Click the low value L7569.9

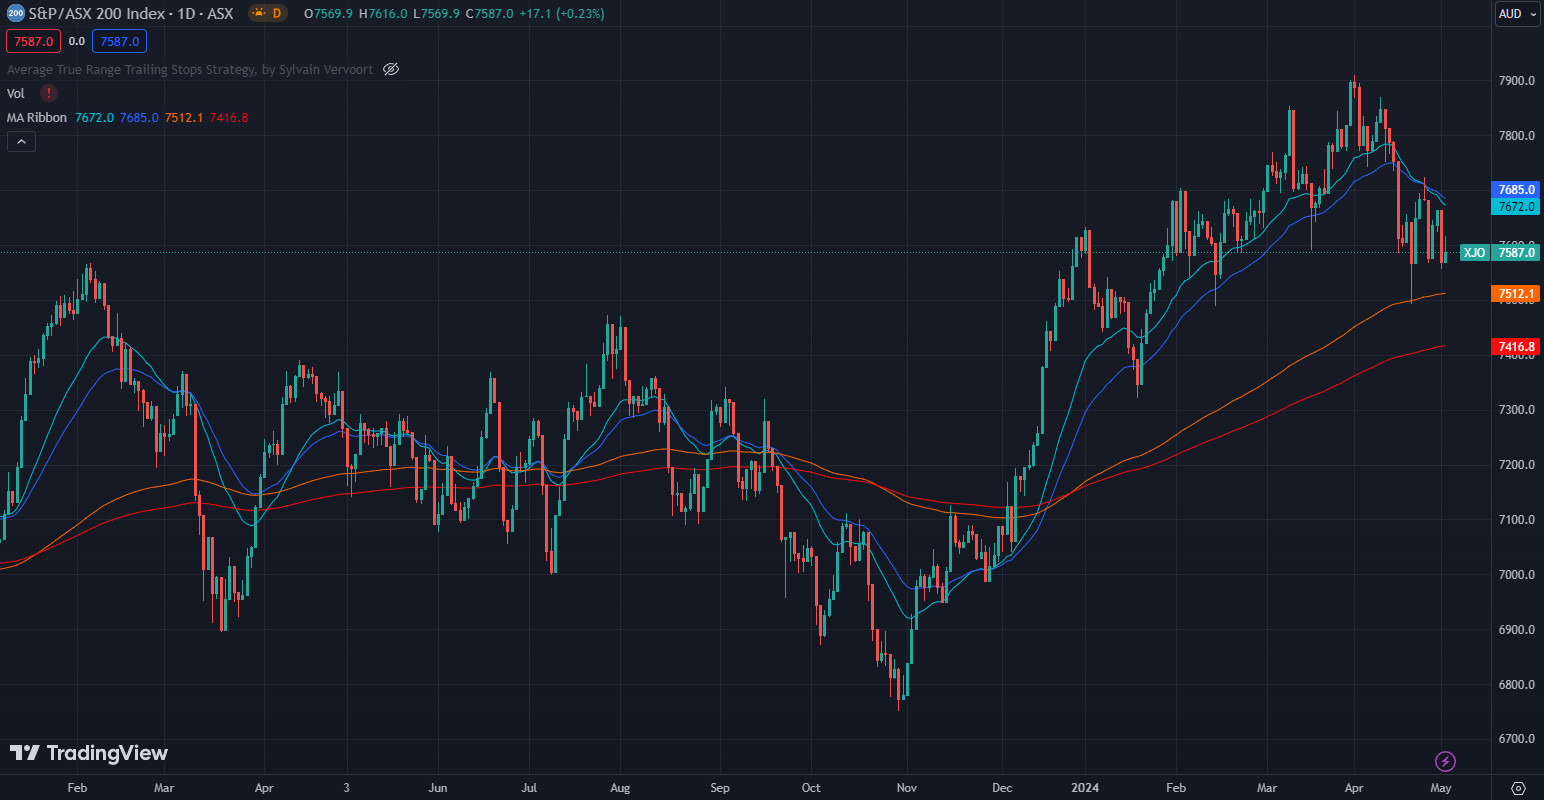point(437,14)
